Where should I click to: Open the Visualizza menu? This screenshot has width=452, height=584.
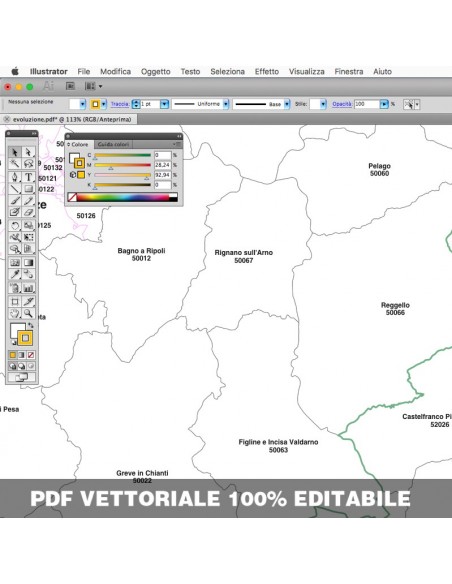(x=307, y=72)
